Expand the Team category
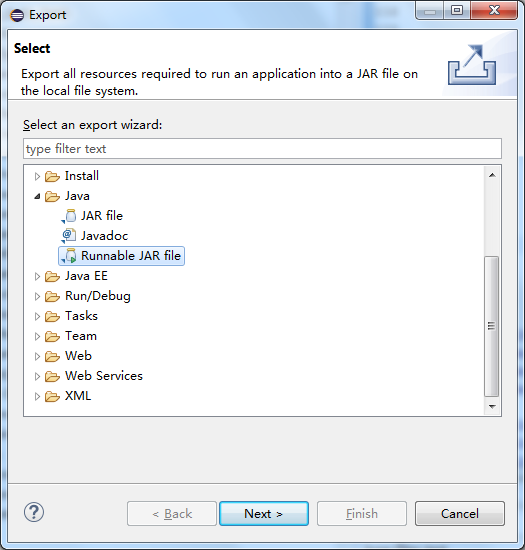525x550 pixels. point(37,337)
